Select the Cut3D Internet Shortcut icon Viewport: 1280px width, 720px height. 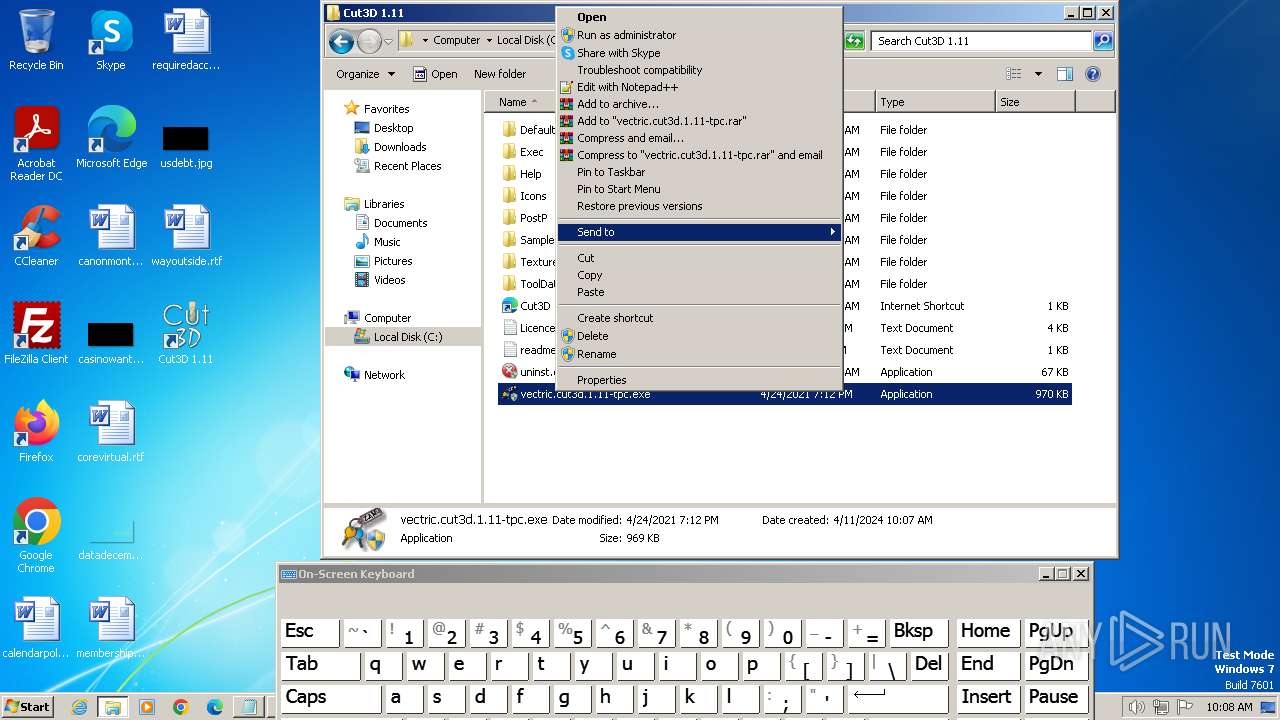tap(510, 306)
